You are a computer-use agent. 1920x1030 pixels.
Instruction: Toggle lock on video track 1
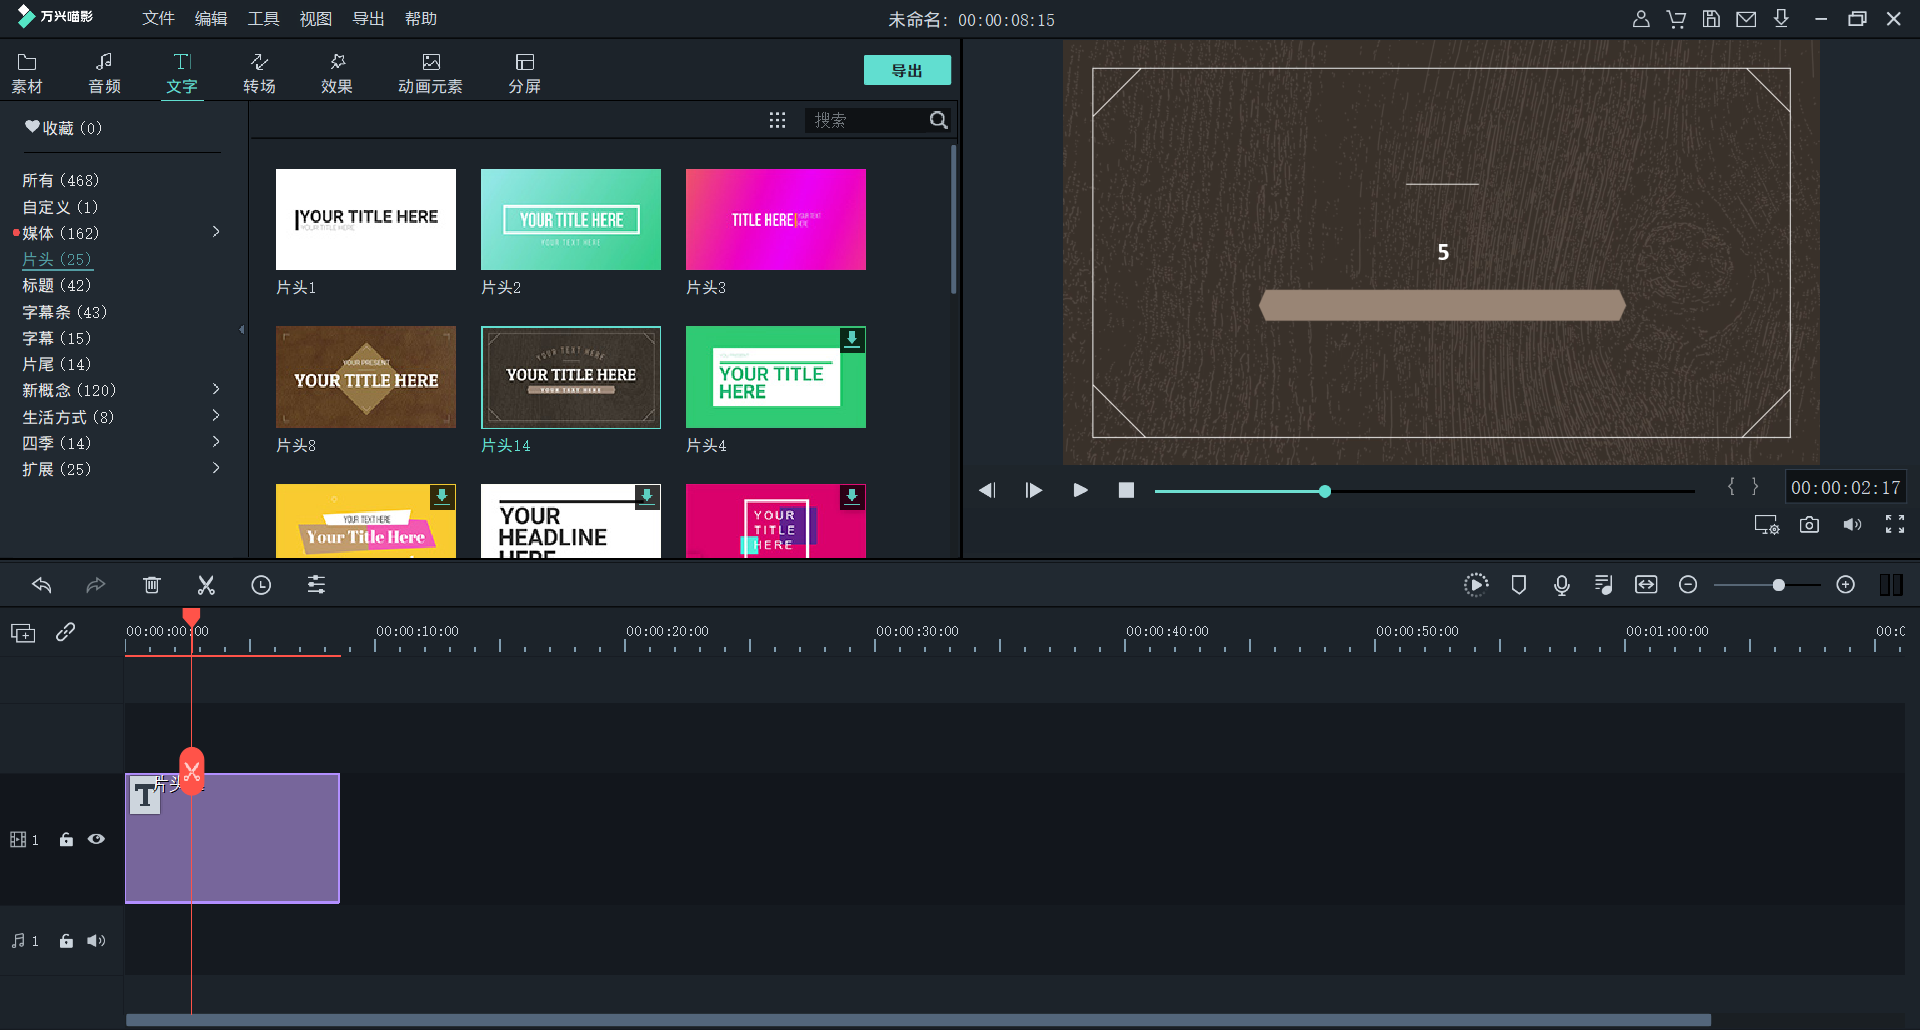point(66,839)
